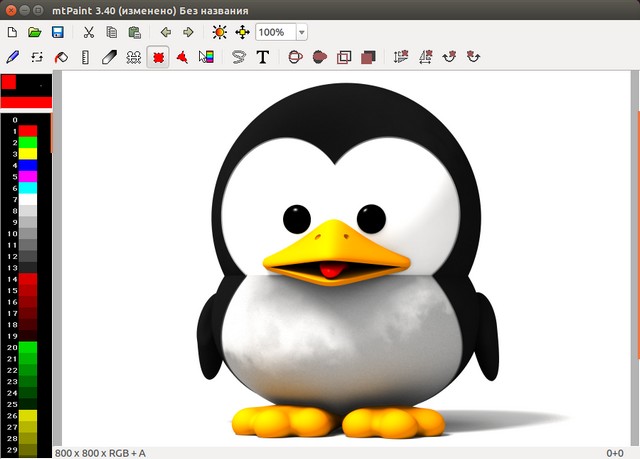640x459 pixels.
Task: Select the Place Gradient tool
Action: [x=206, y=57]
